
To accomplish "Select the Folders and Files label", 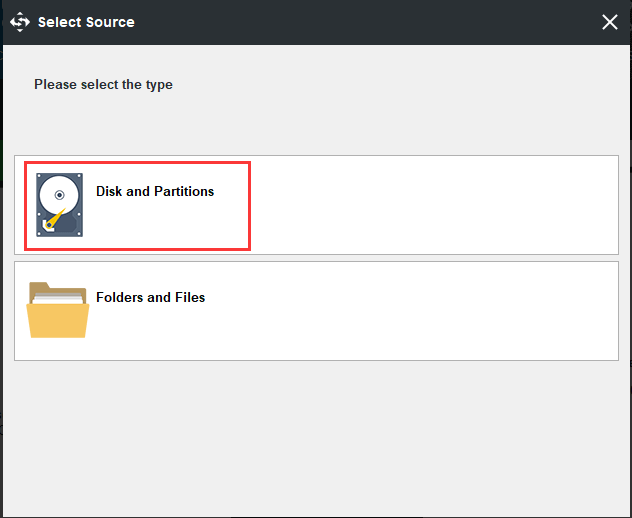I will pos(150,297).
